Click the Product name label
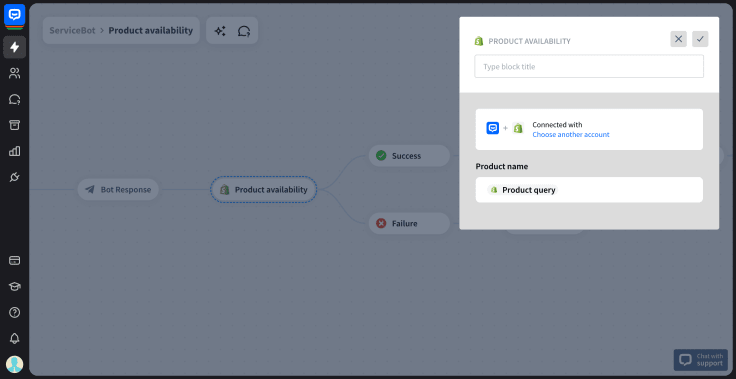The height and width of the screenshot is (379, 736). pos(502,166)
